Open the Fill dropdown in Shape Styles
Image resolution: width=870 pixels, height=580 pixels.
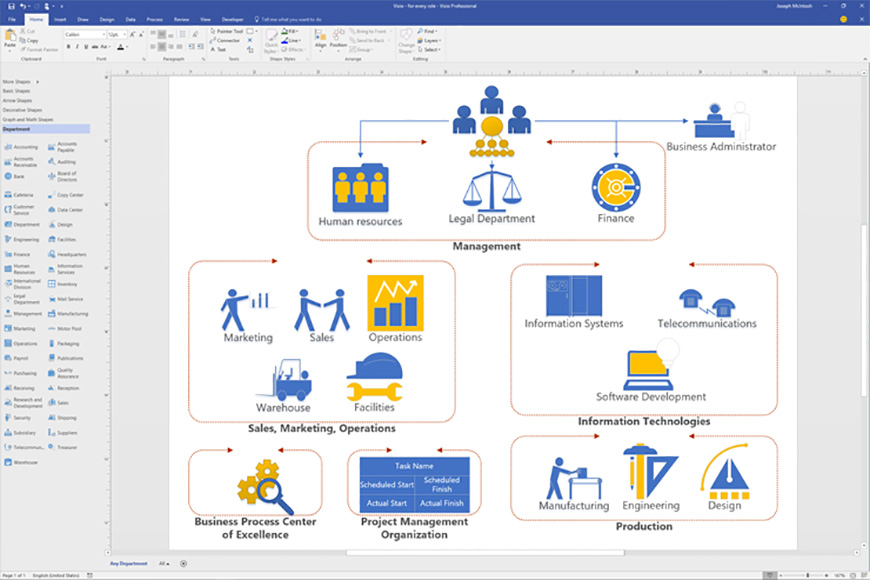[291, 32]
